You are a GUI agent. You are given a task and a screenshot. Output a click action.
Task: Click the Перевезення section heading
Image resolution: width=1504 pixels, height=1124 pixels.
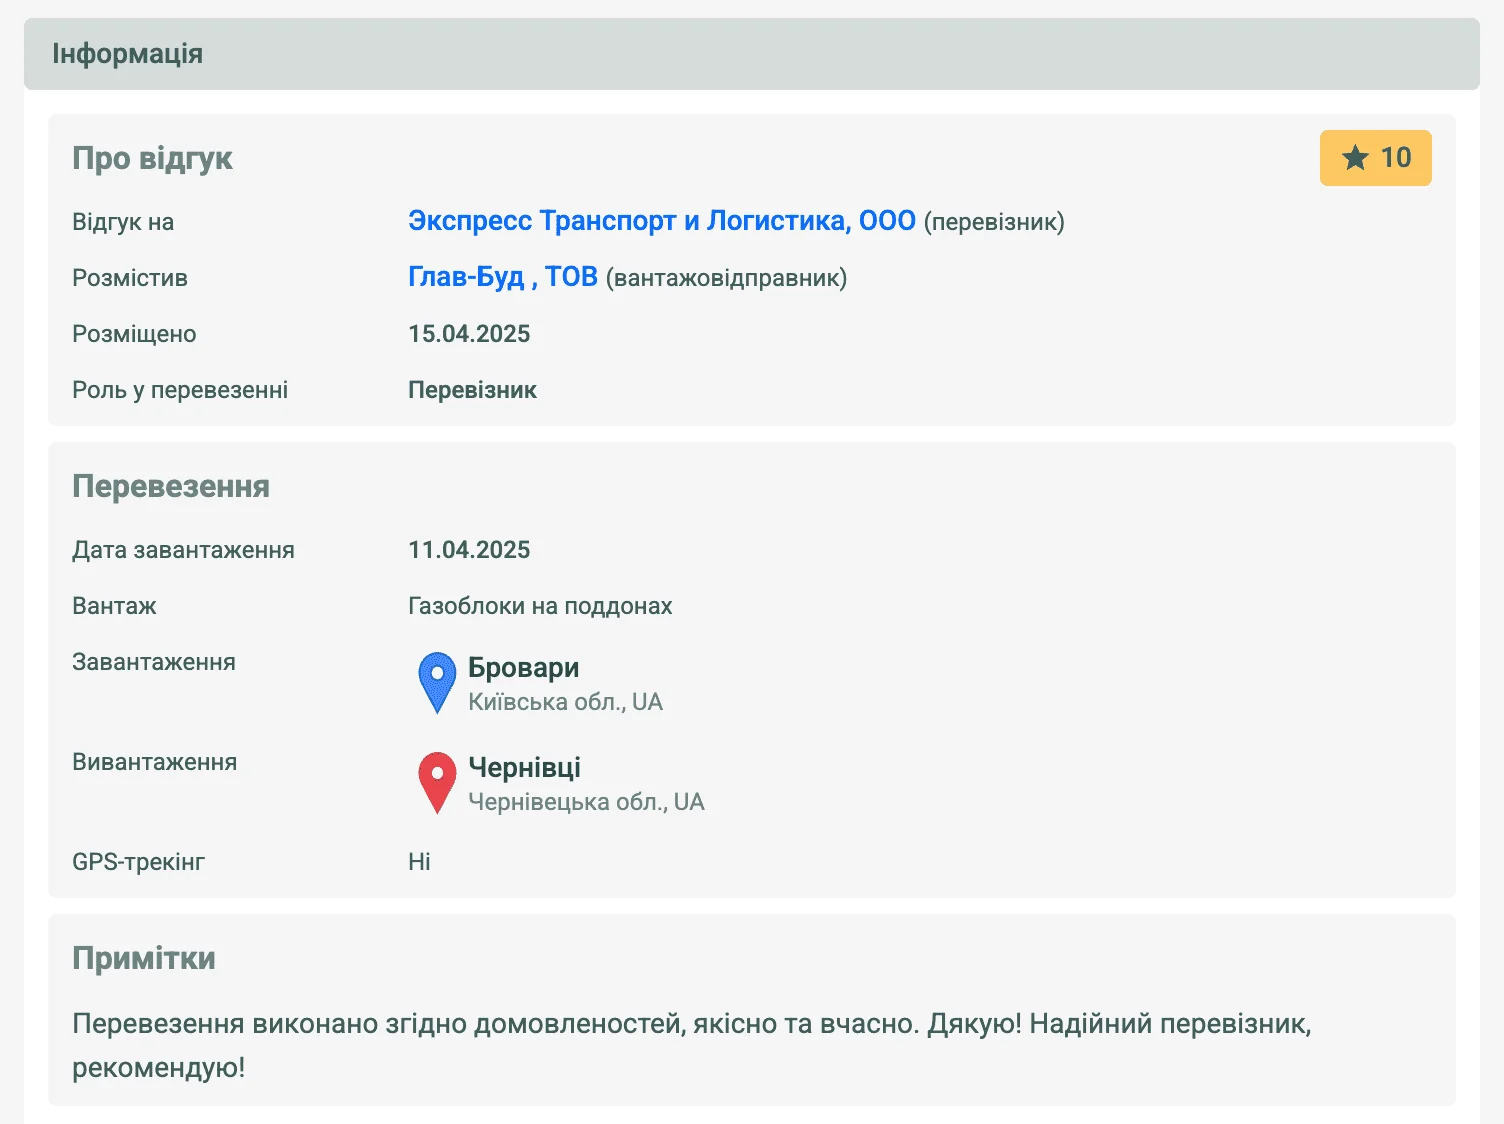[171, 486]
